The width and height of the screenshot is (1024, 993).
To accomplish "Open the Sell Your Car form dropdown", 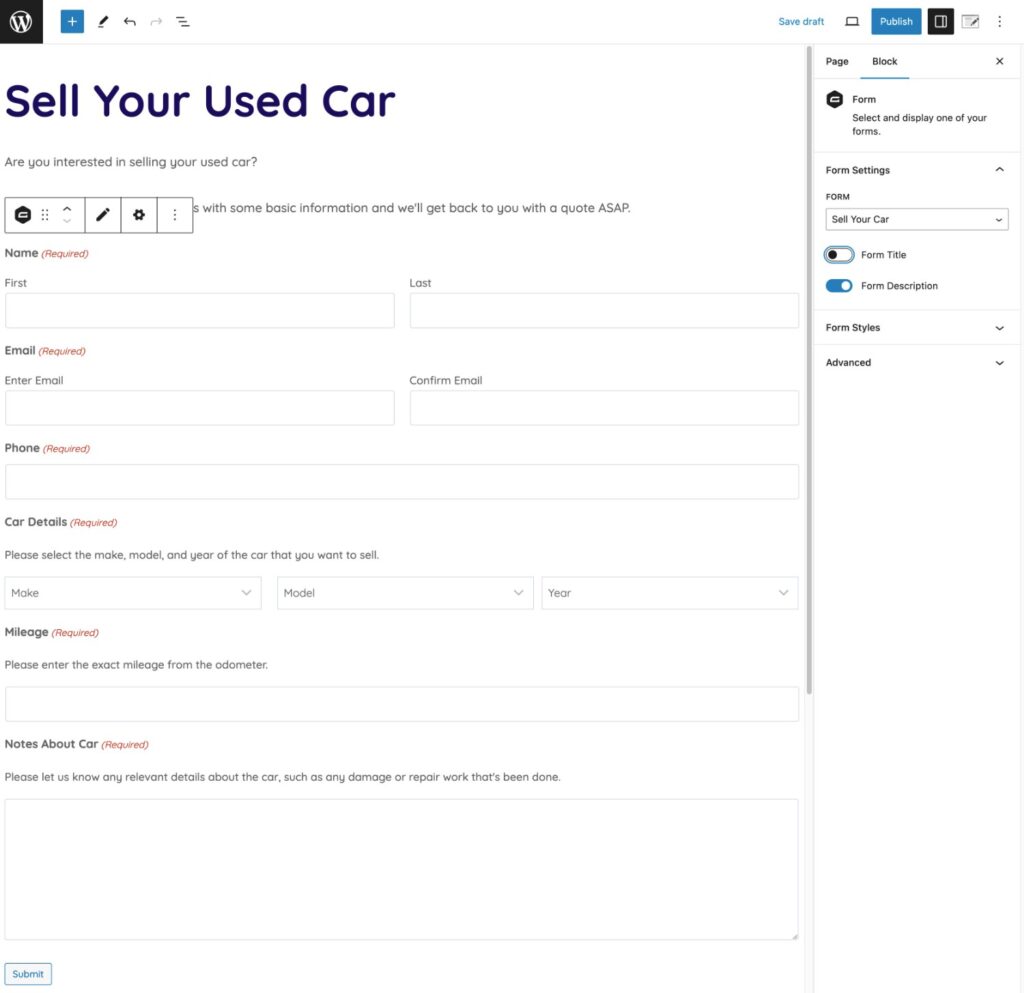I will (x=916, y=219).
